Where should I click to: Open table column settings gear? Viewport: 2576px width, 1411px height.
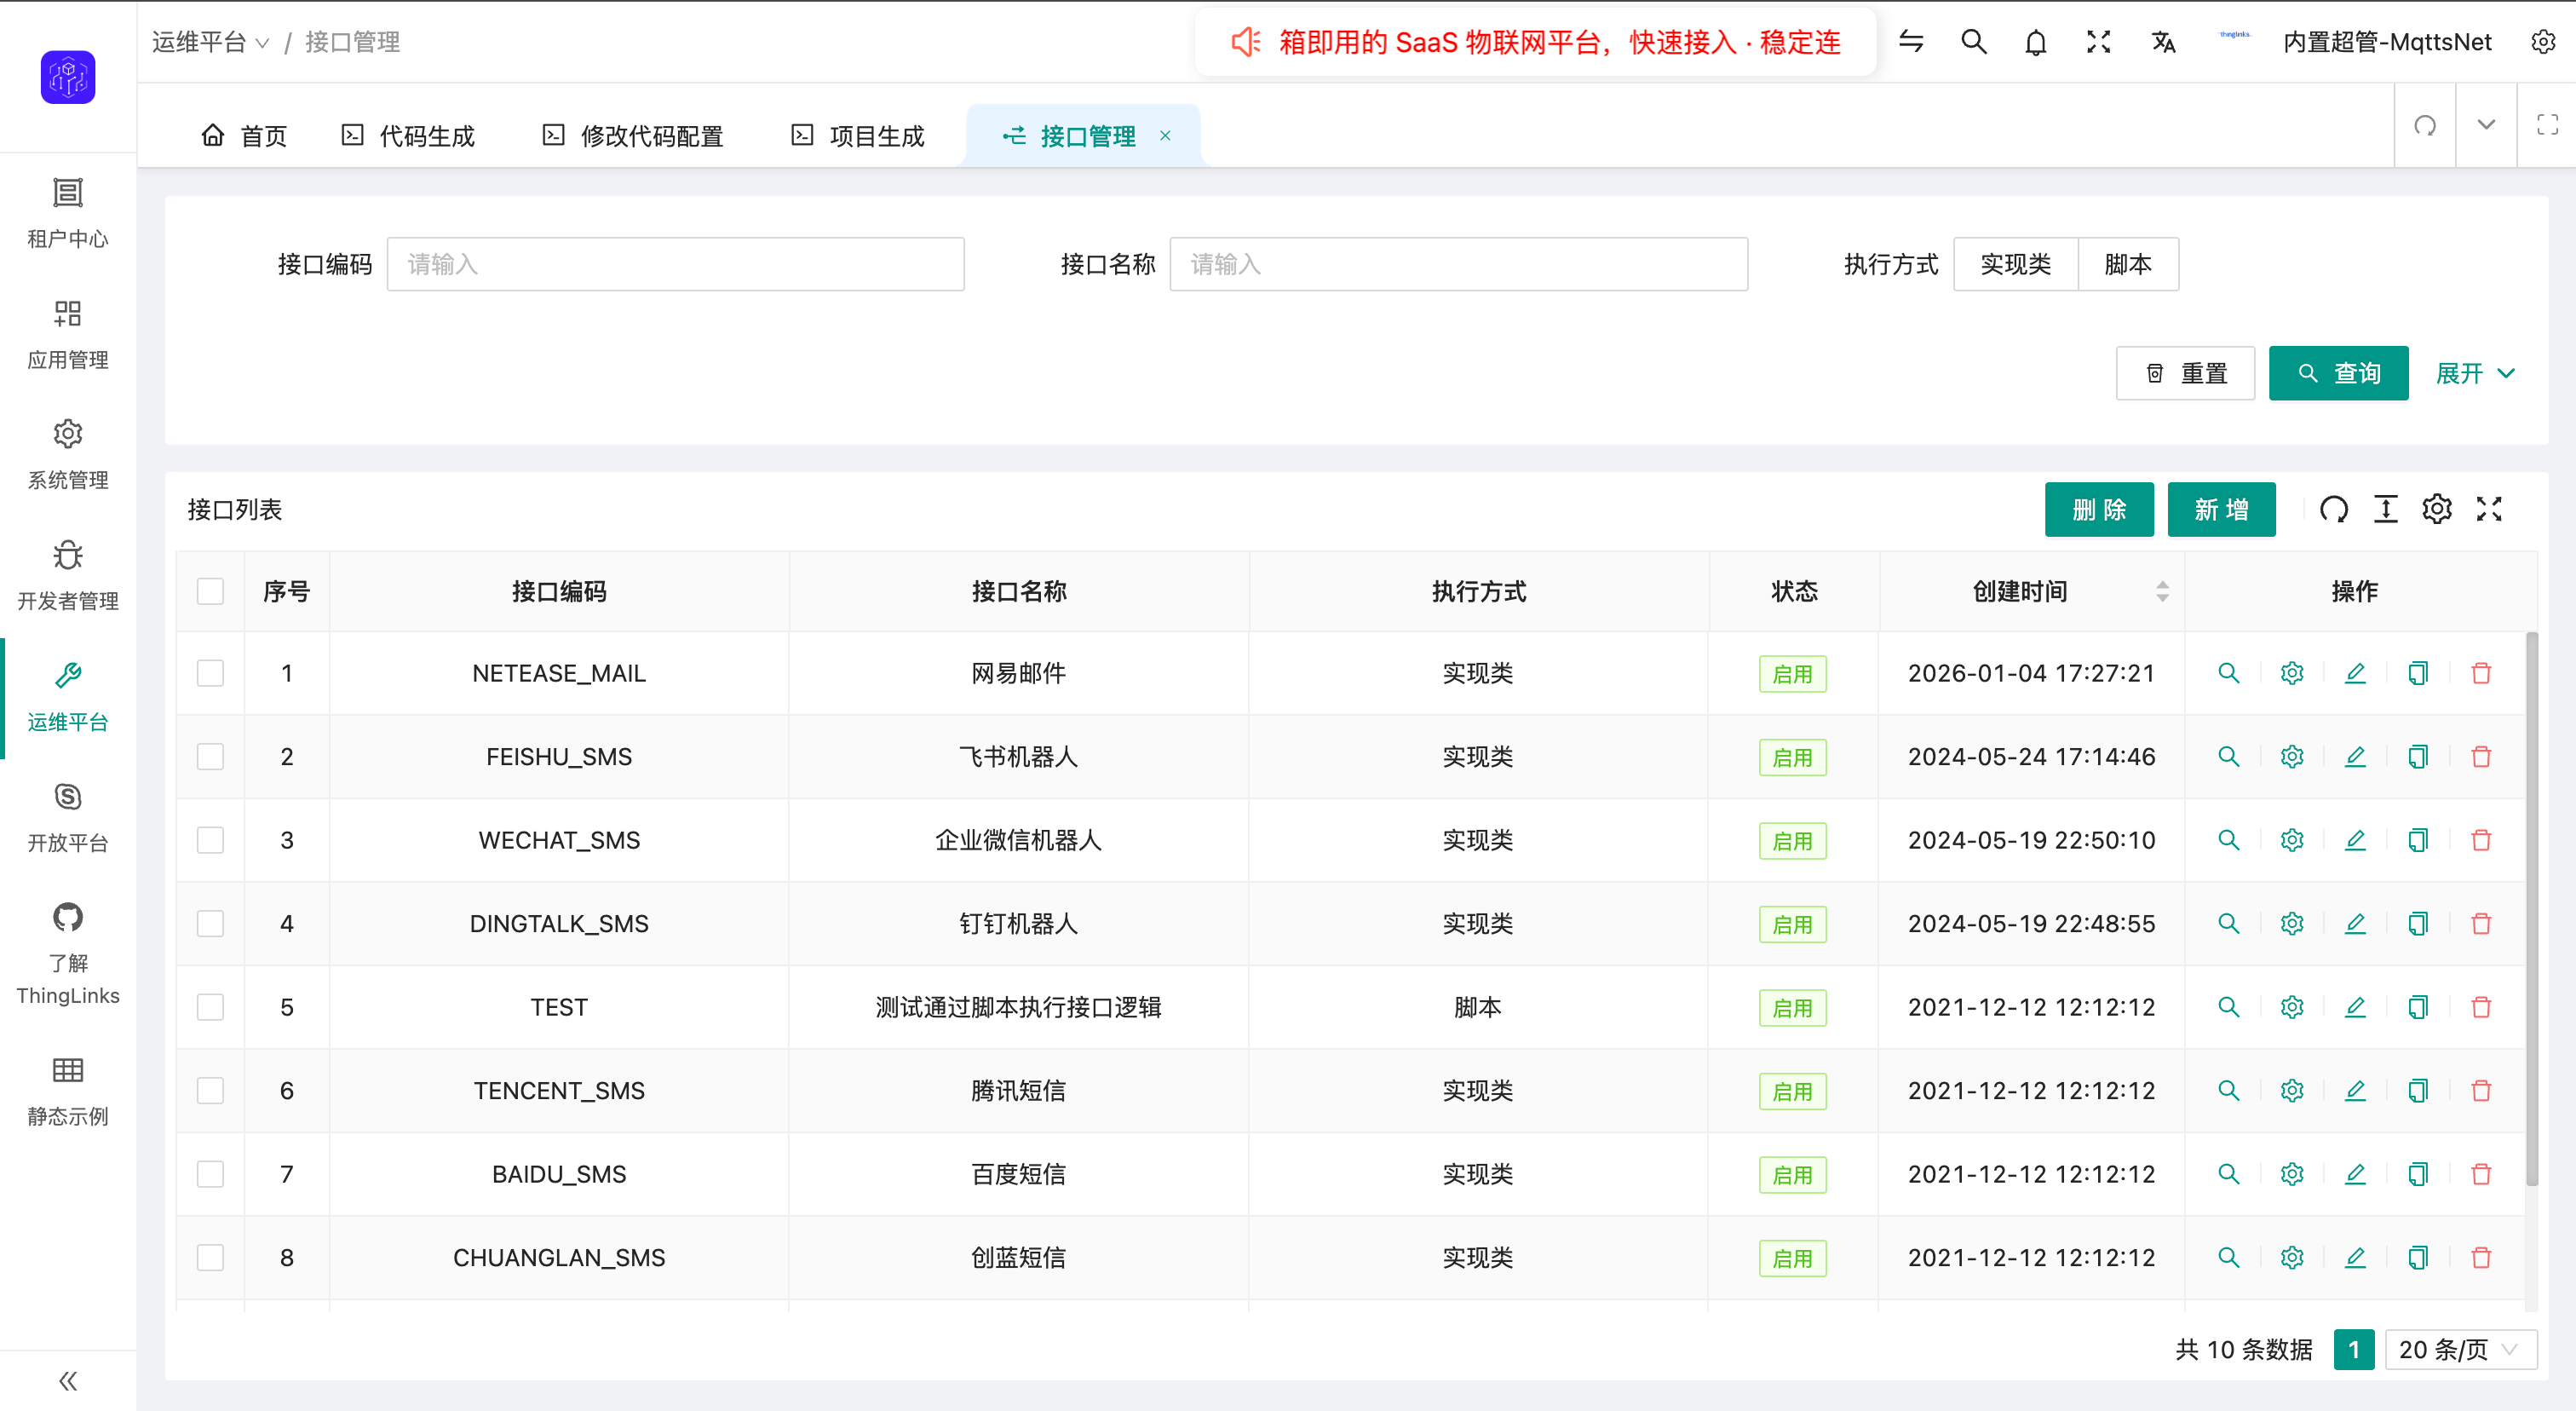pos(2437,509)
